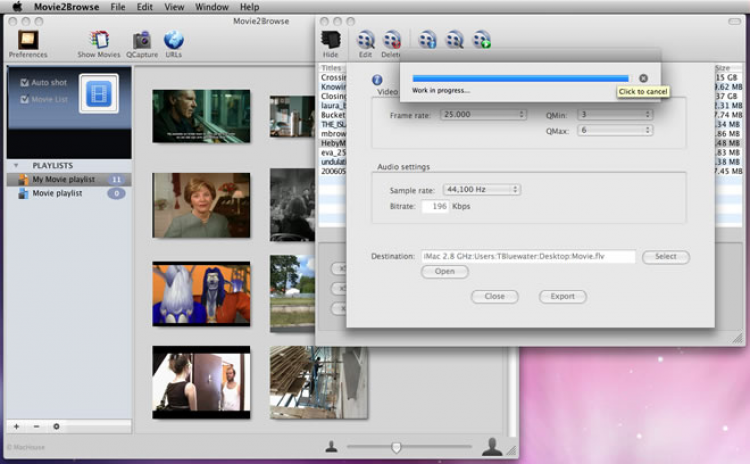
Task: Open the Frame rate dropdown
Action: [x=483, y=115]
